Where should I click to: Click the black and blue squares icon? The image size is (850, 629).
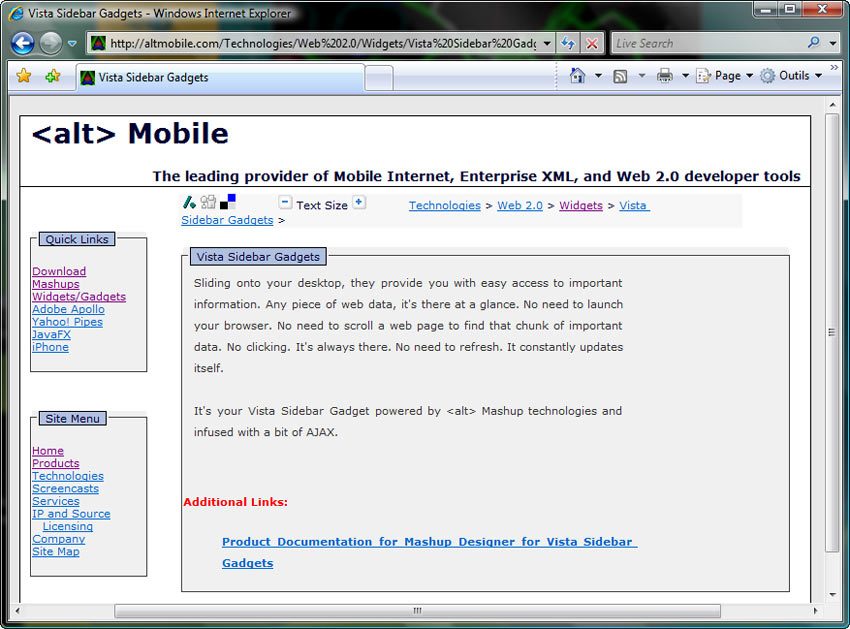228,202
